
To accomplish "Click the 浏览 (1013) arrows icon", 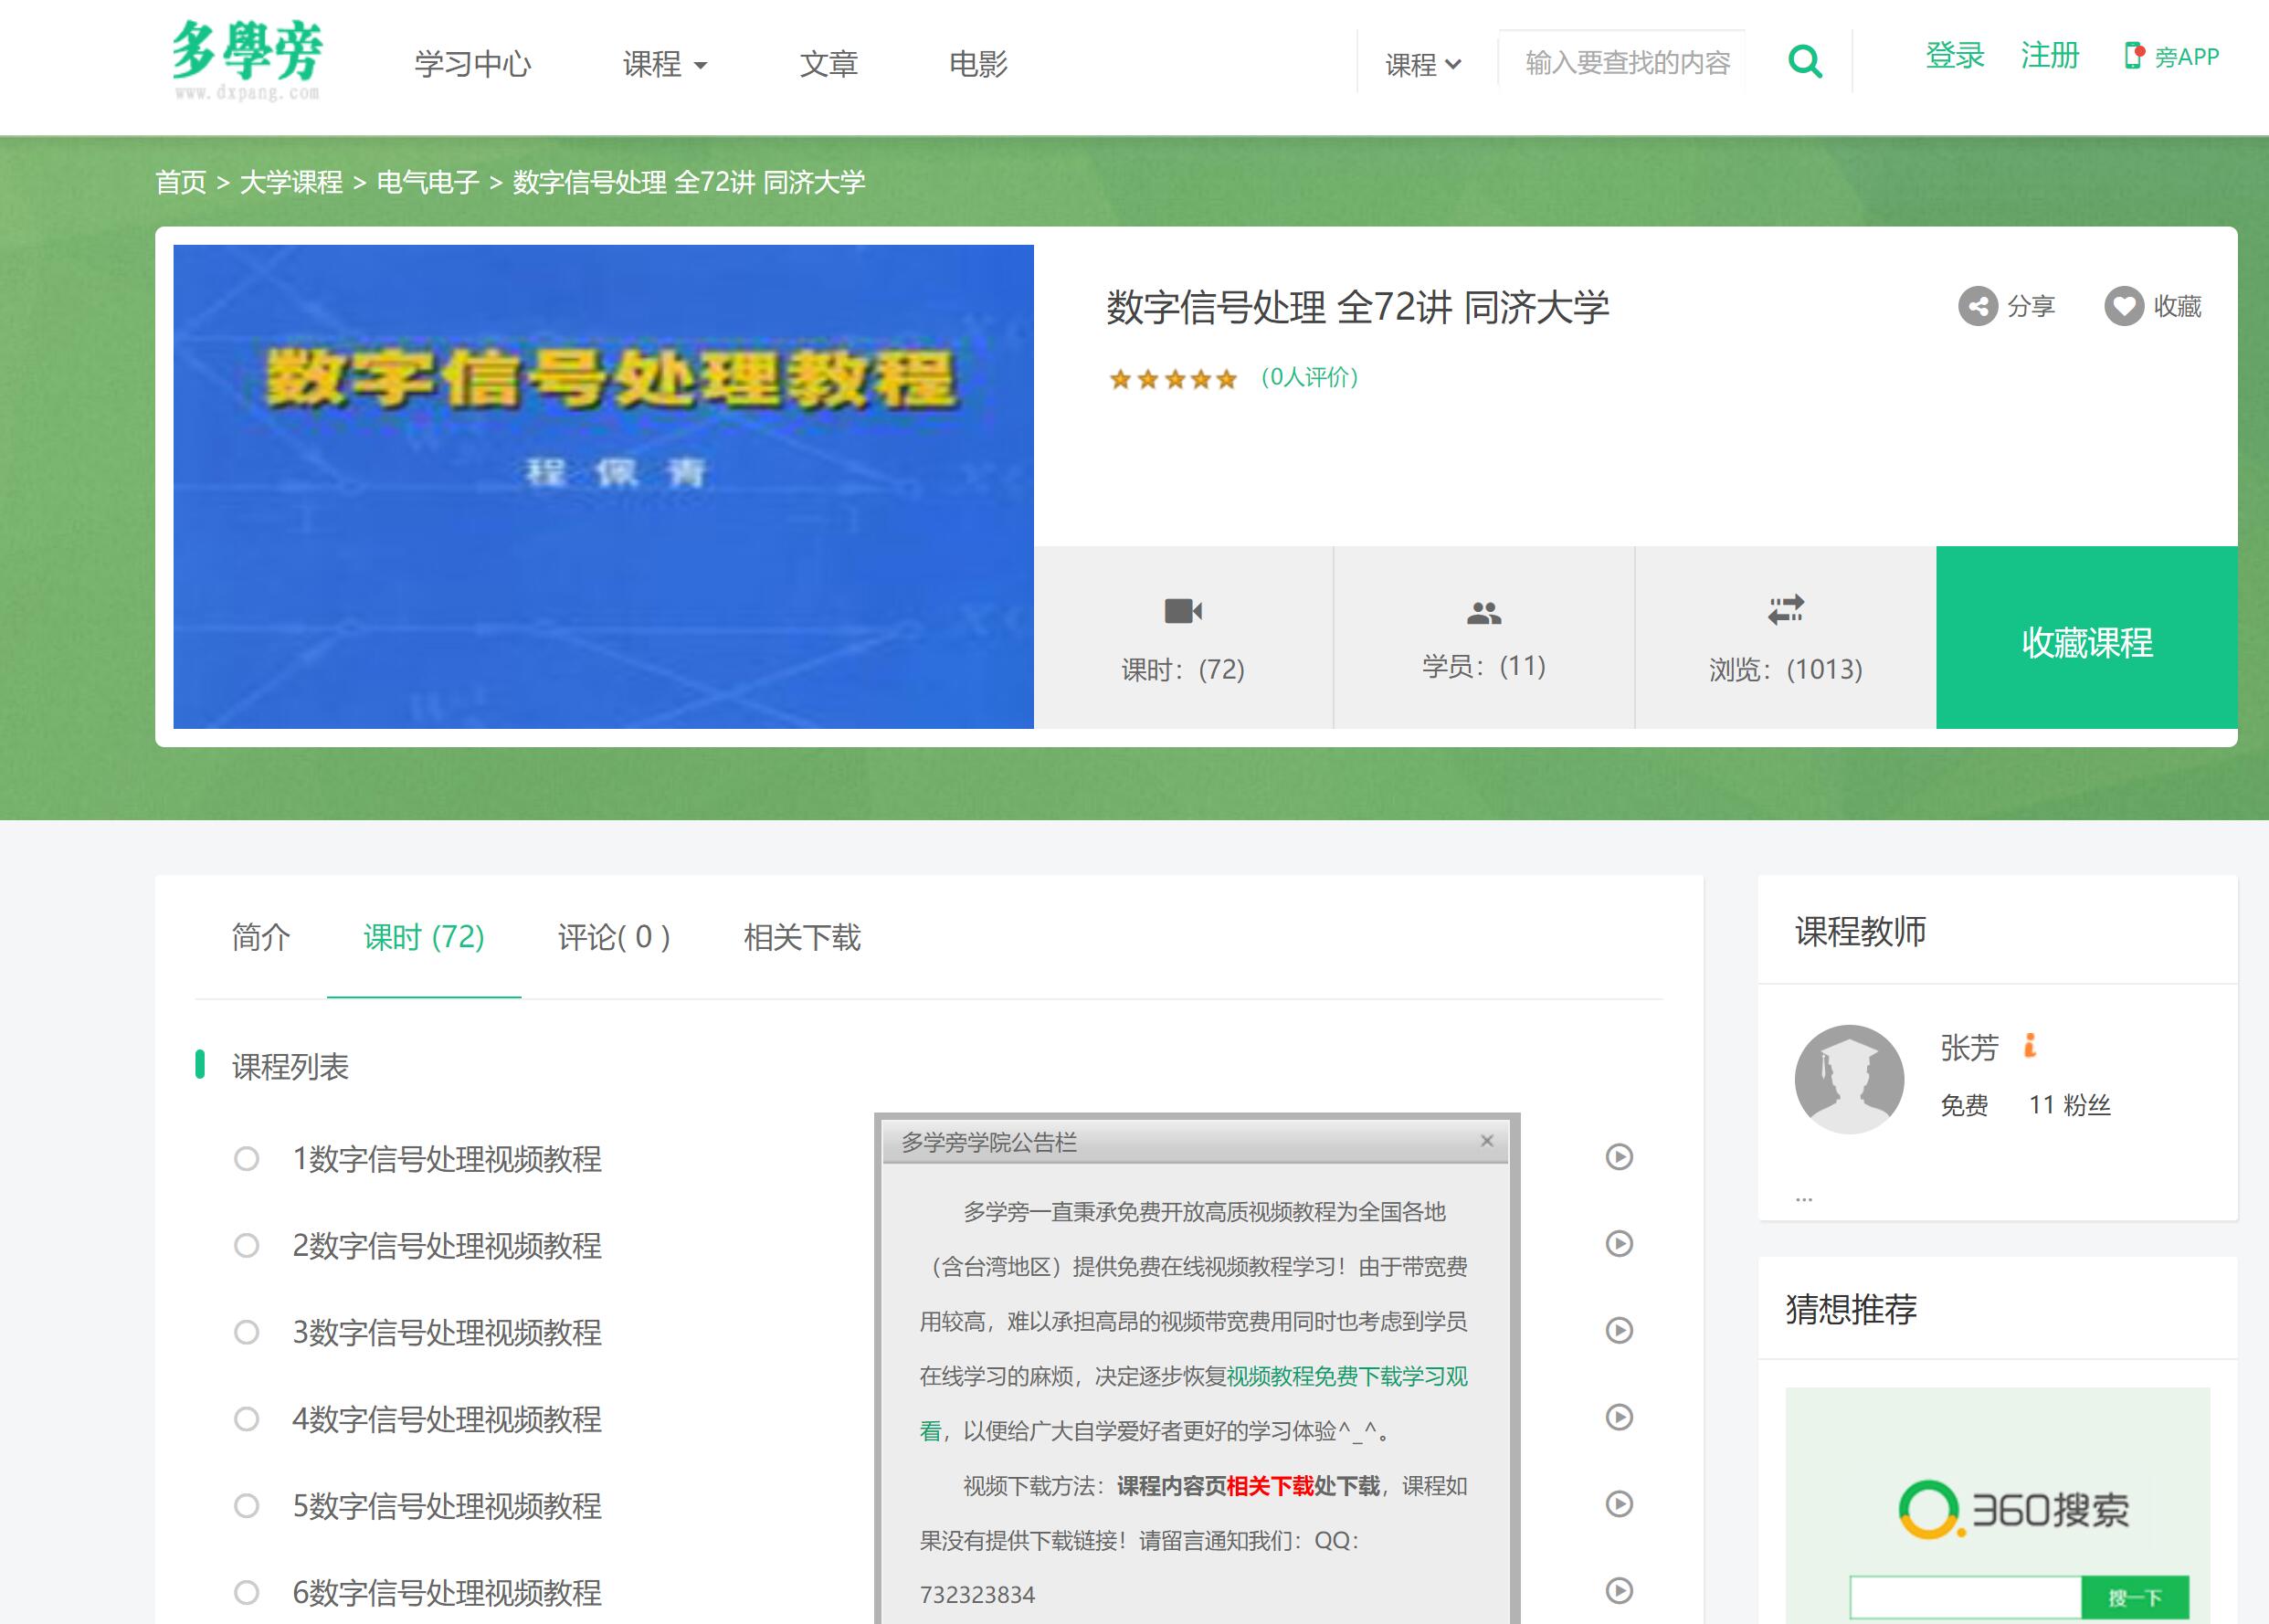I will click(1785, 609).
